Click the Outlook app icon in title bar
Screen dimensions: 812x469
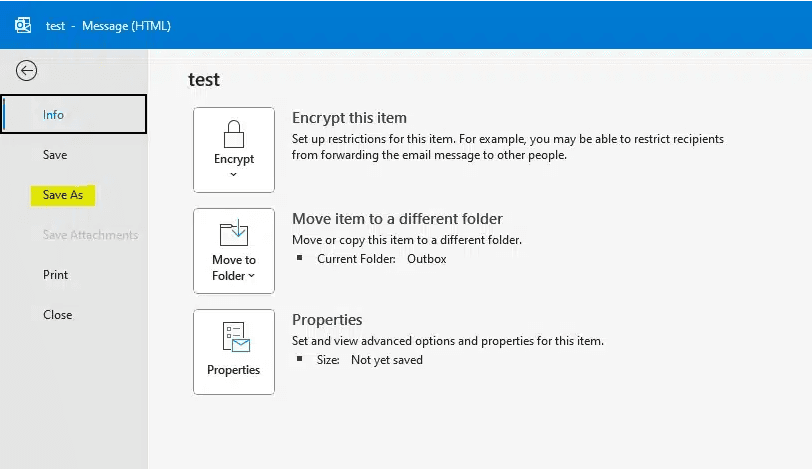pyautogui.click(x=22, y=25)
